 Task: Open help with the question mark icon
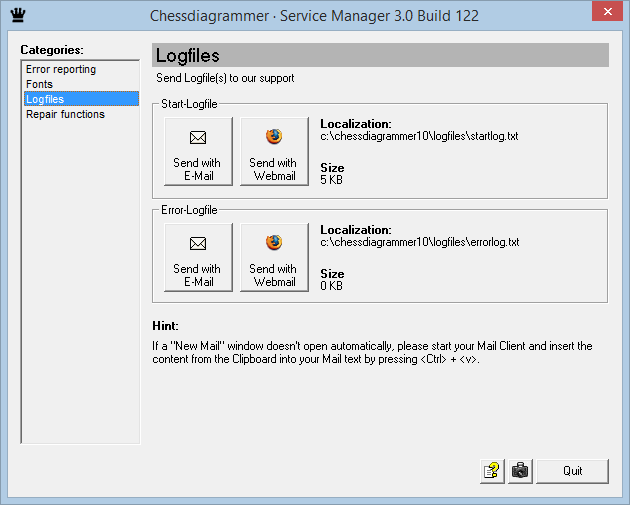pyautogui.click(x=492, y=471)
